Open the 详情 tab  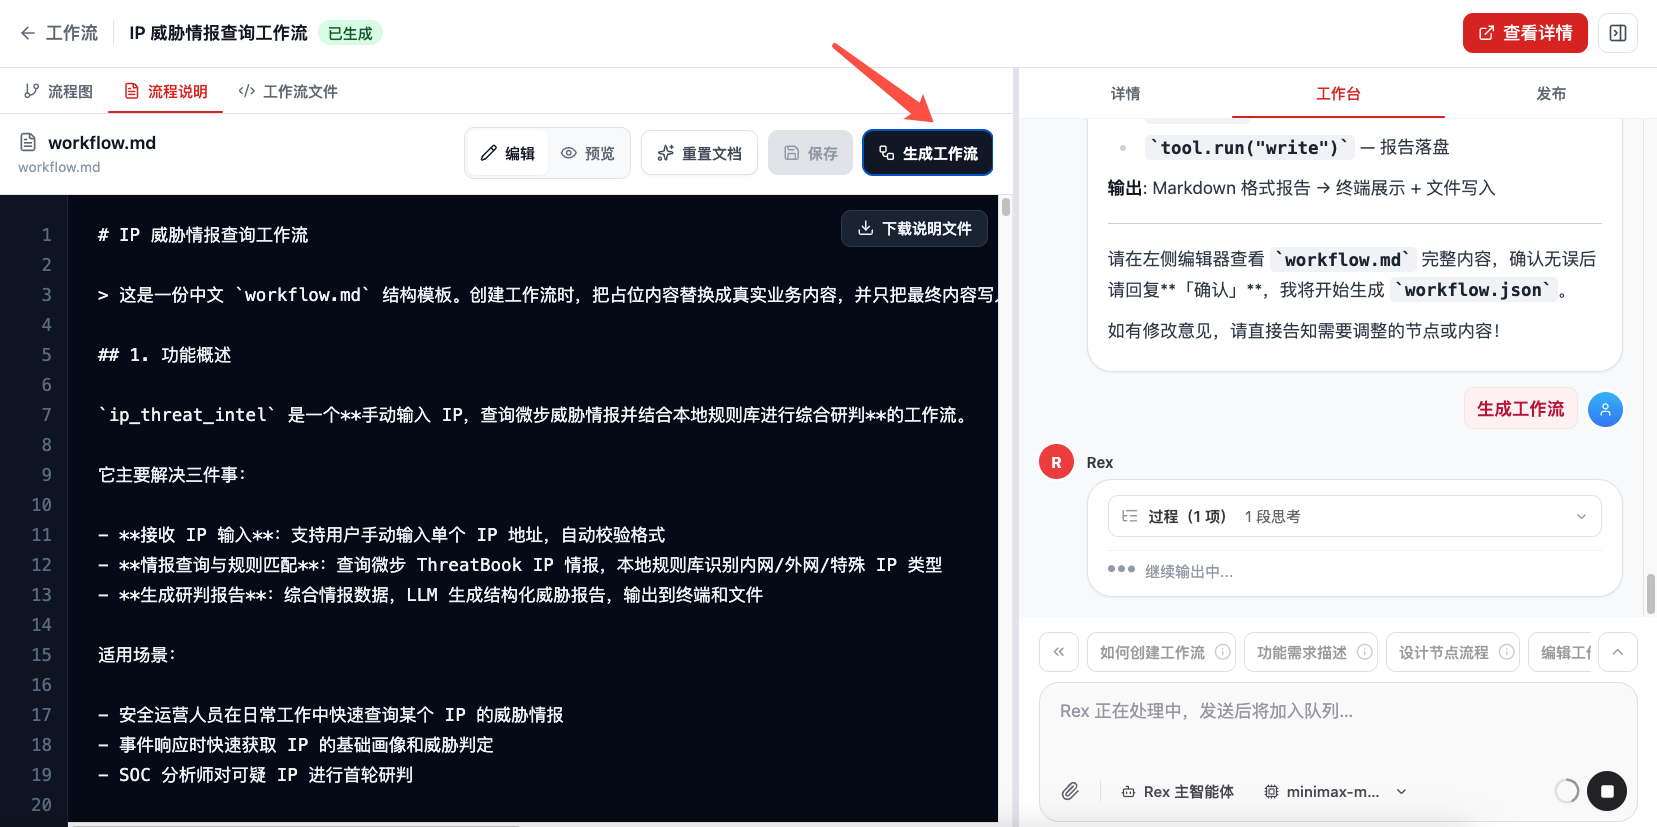1125,93
